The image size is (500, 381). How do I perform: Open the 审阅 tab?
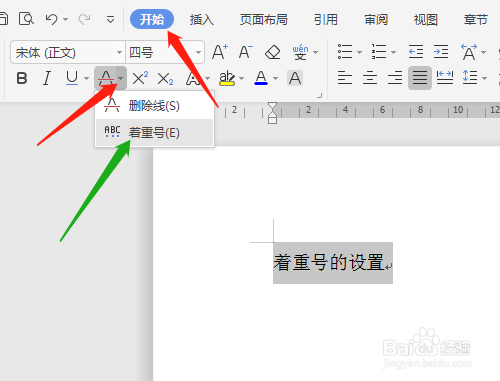pyautogui.click(x=376, y=20)
